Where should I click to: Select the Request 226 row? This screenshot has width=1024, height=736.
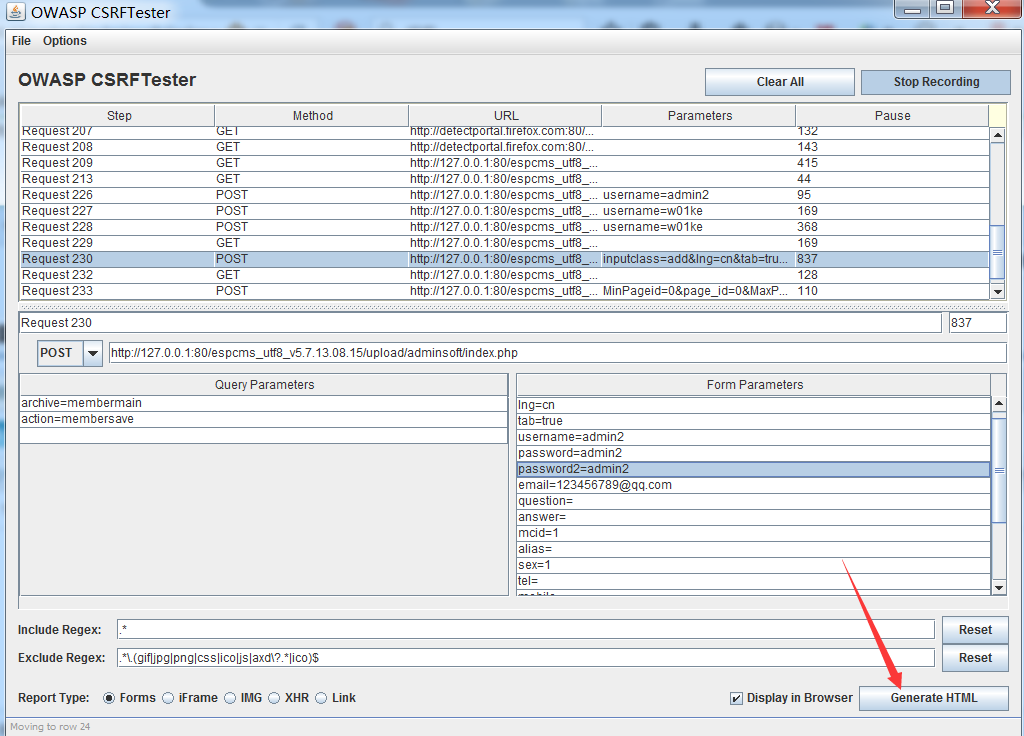pyautogui.click(x=505, y=195)
